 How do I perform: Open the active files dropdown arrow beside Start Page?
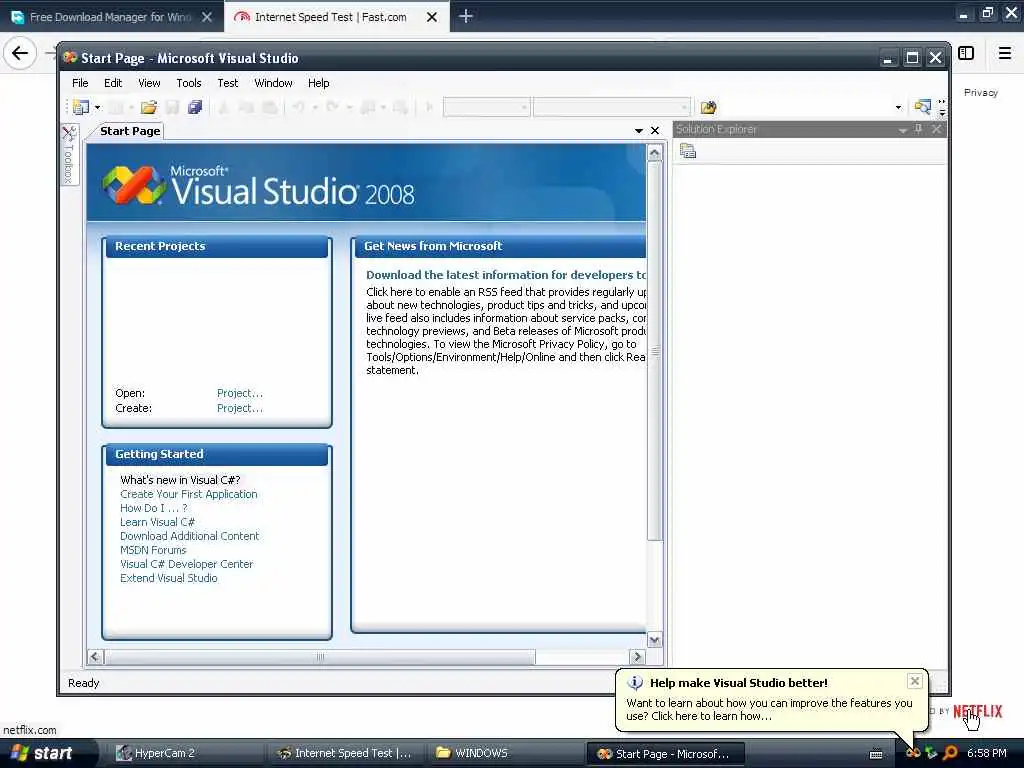point(639,131)
